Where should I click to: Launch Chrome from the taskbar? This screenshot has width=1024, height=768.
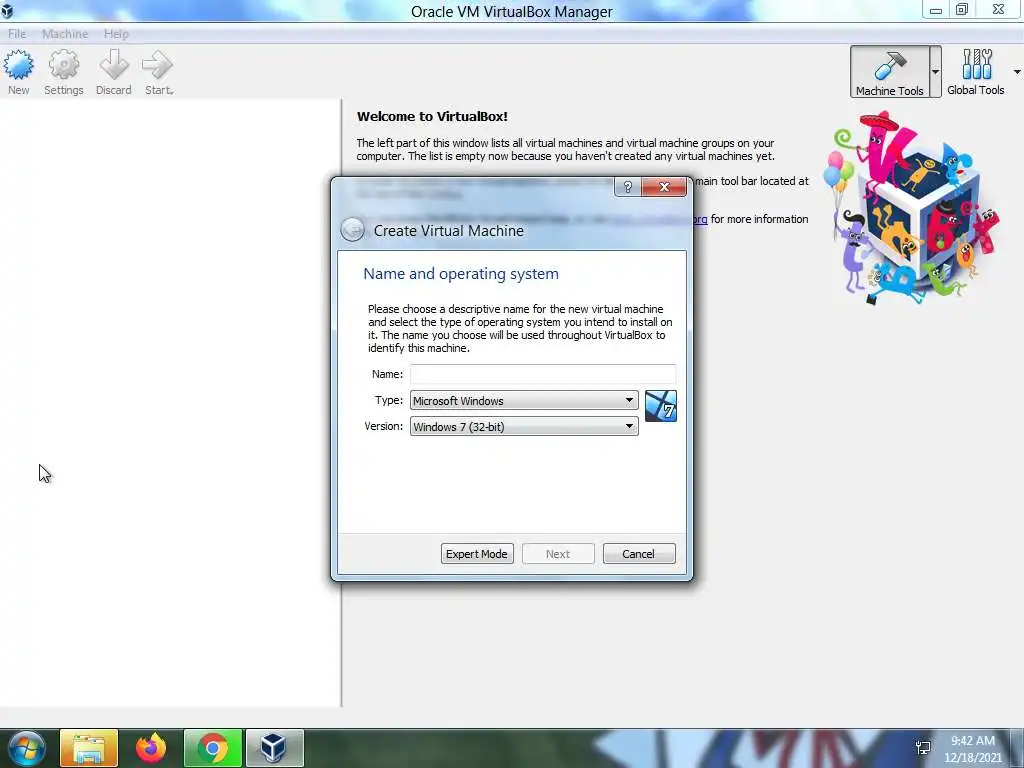coord(213,748)
